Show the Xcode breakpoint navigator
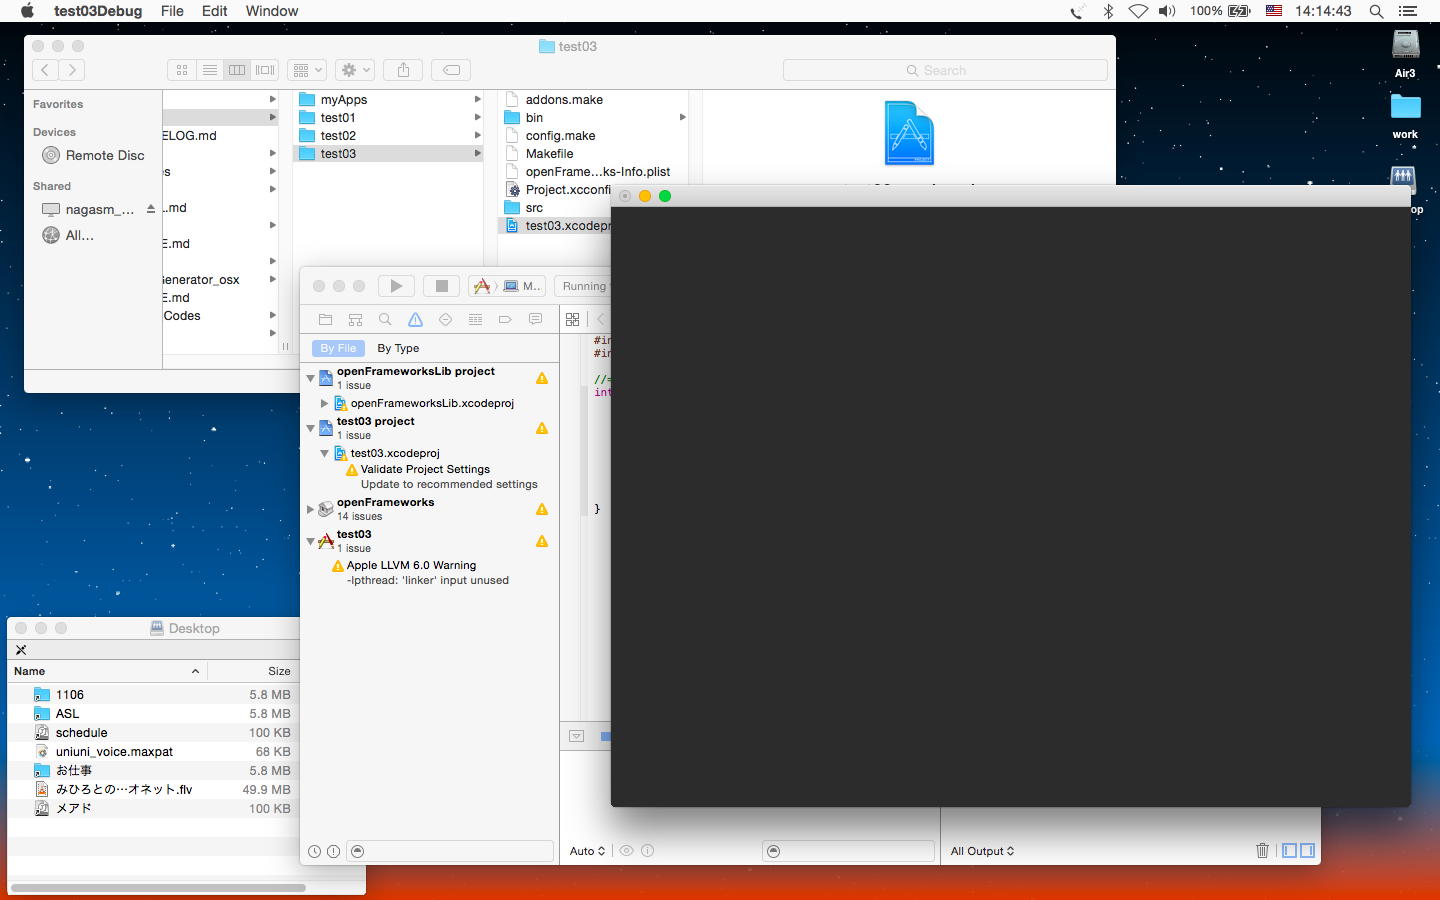 pos(505,319)
